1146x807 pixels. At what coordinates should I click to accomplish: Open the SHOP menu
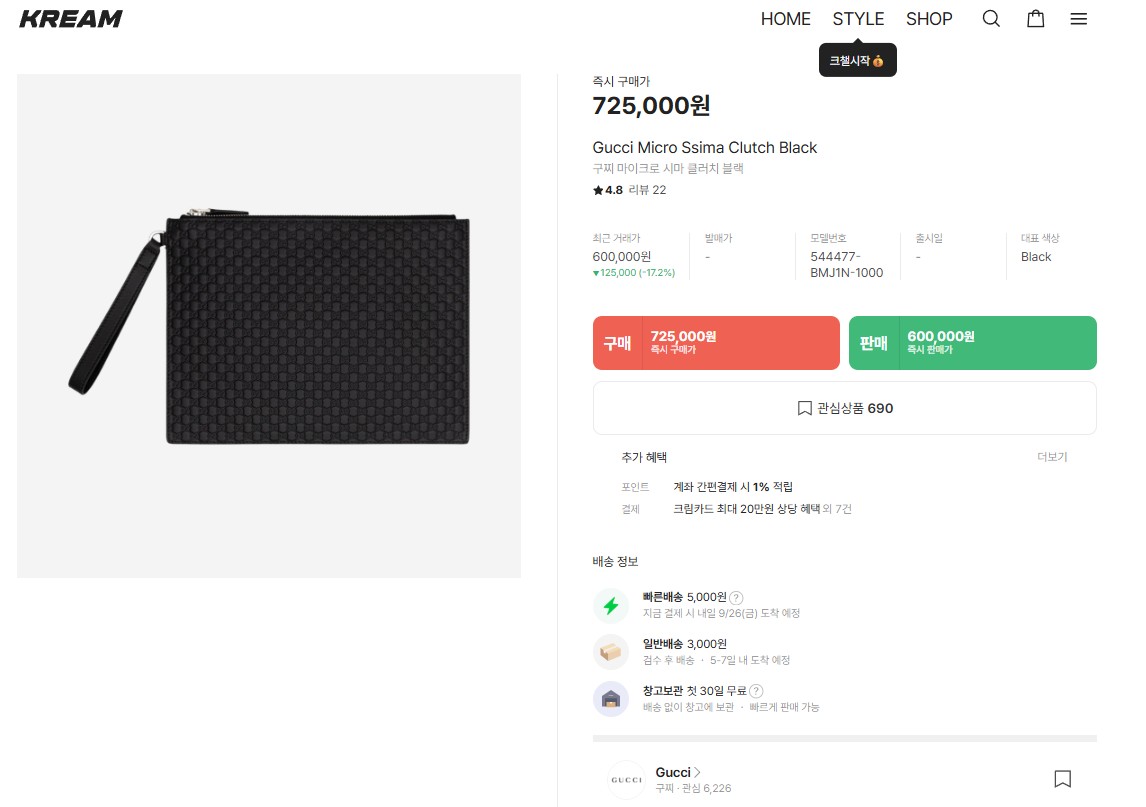click(929, 19)
